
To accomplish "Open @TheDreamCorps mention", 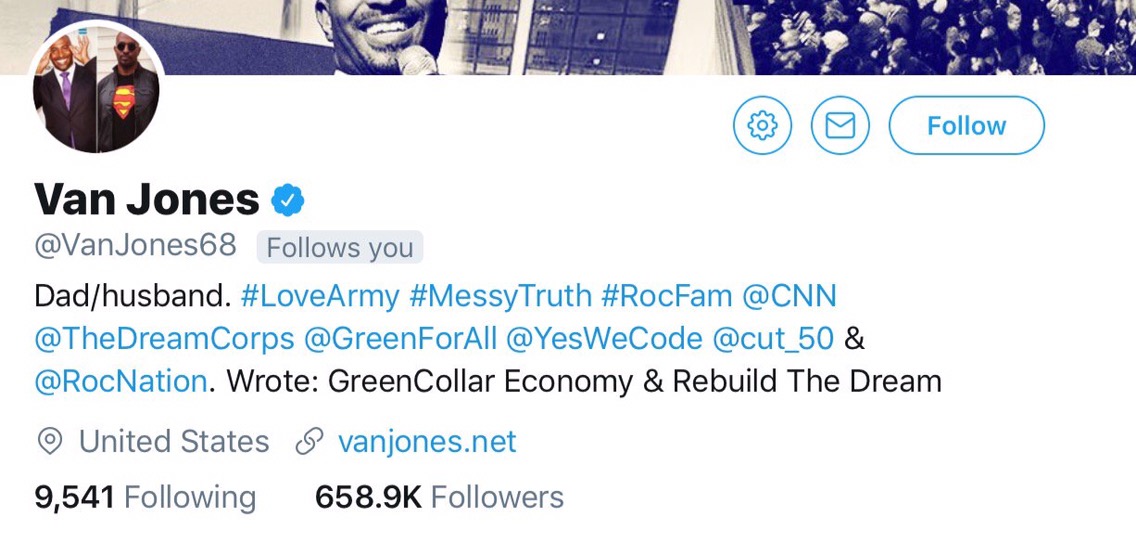I will [164, 339].
